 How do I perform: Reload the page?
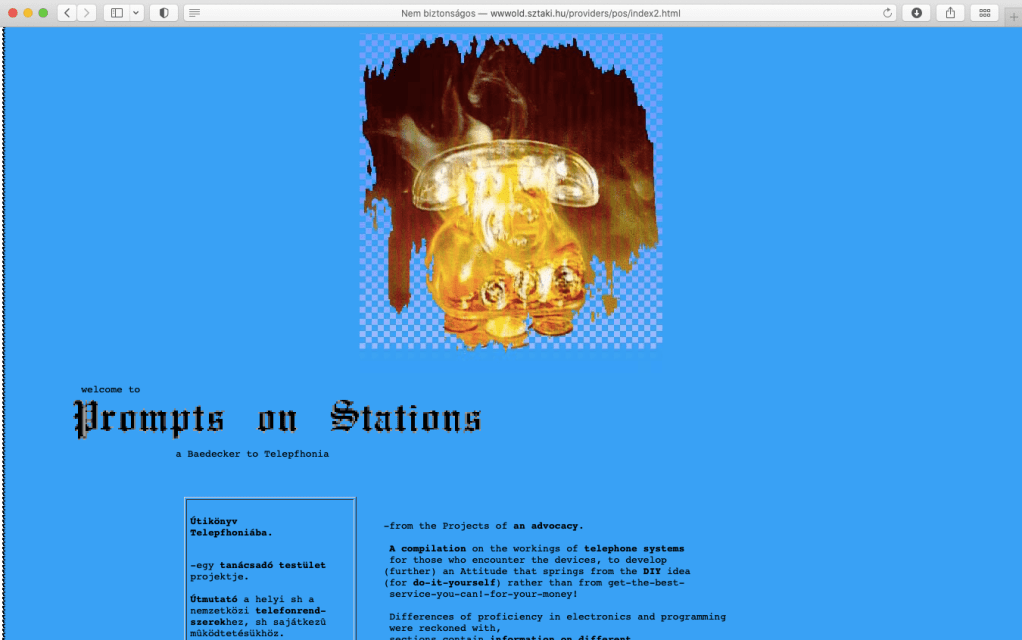(887, 13)
